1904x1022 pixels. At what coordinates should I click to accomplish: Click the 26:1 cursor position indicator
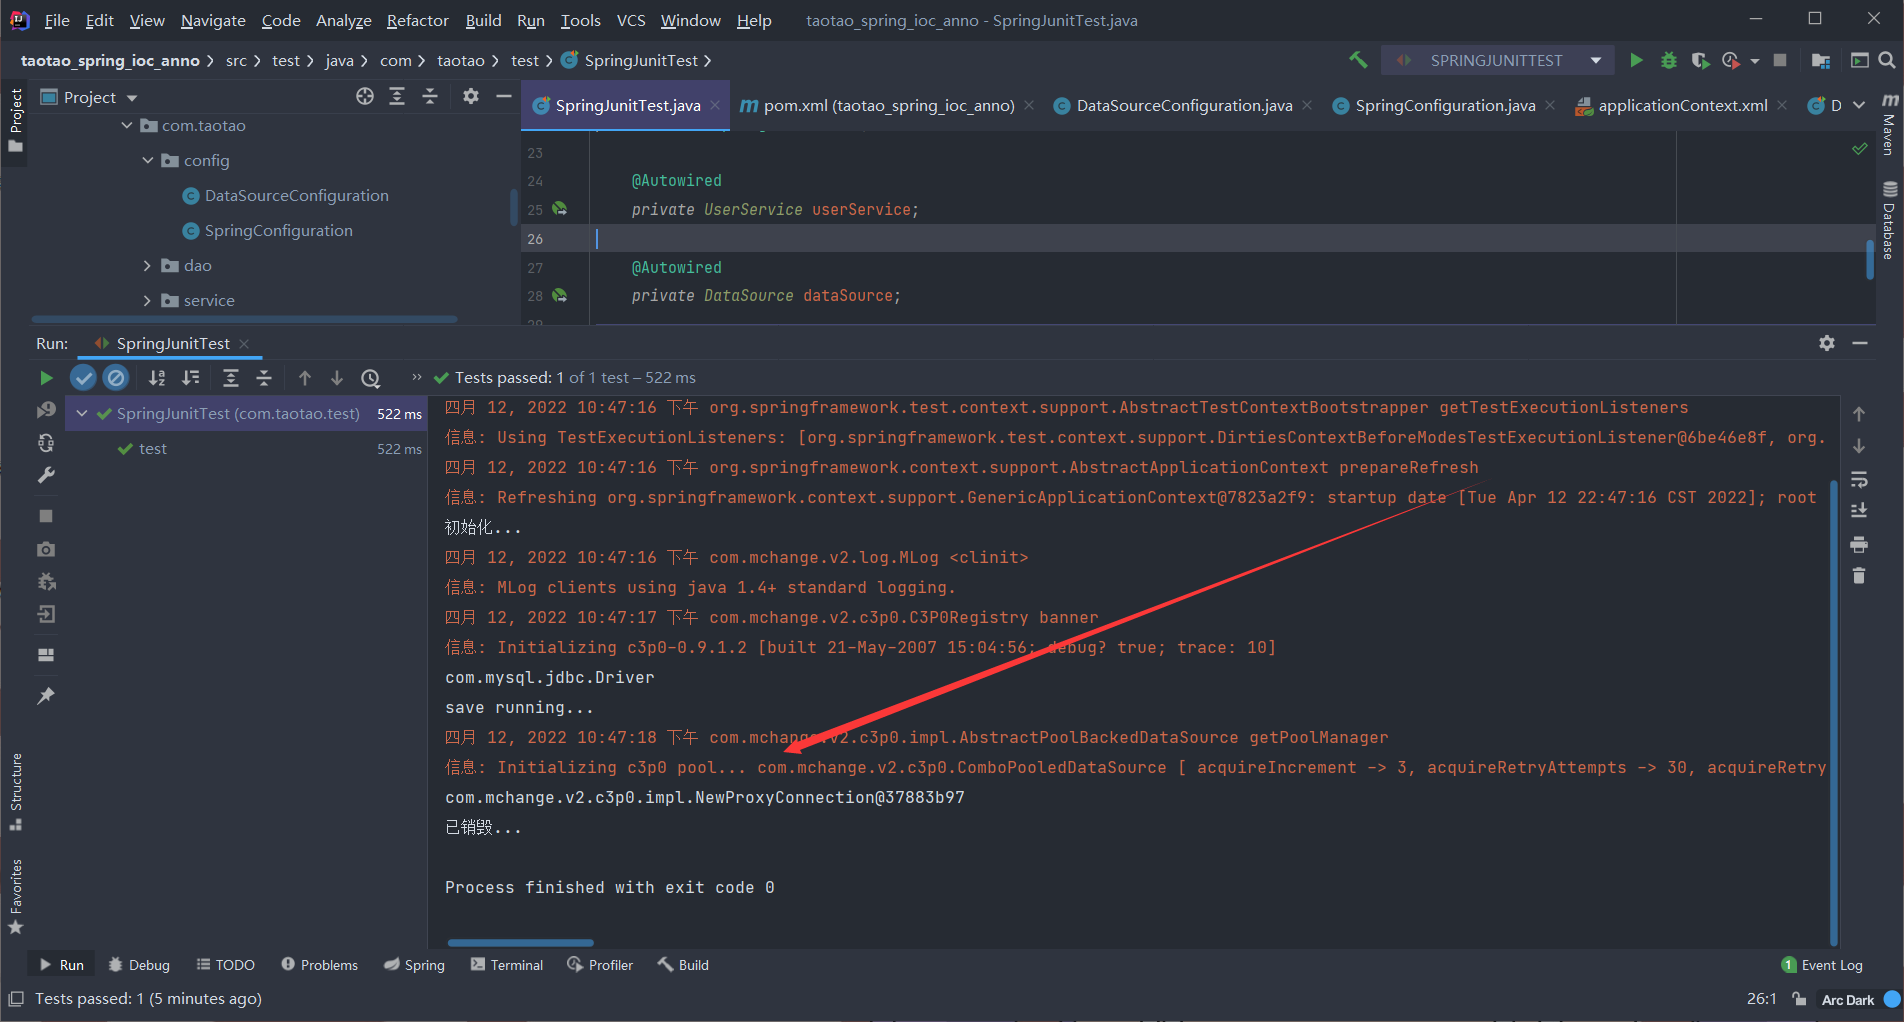[x=1762, y=999]
